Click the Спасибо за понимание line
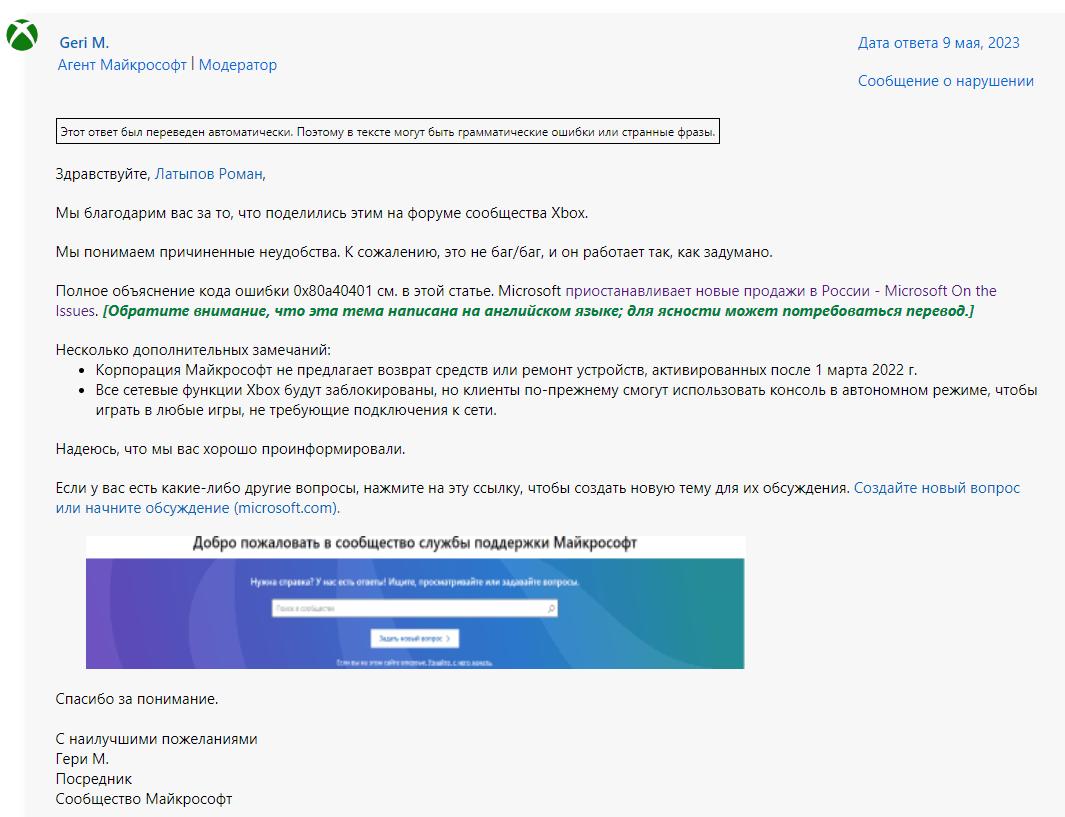Screen dimensions: 1065x817 tap(137, 698)
